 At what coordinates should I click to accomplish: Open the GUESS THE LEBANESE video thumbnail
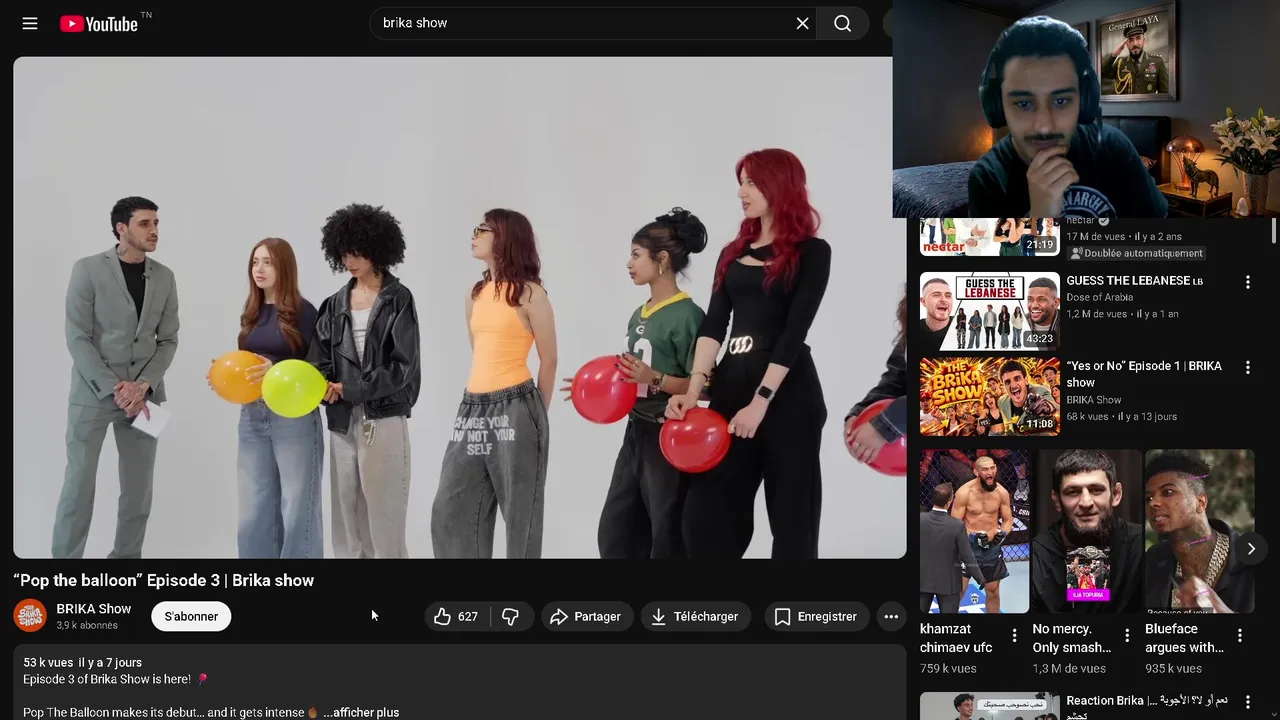click(x=990, y=311)
